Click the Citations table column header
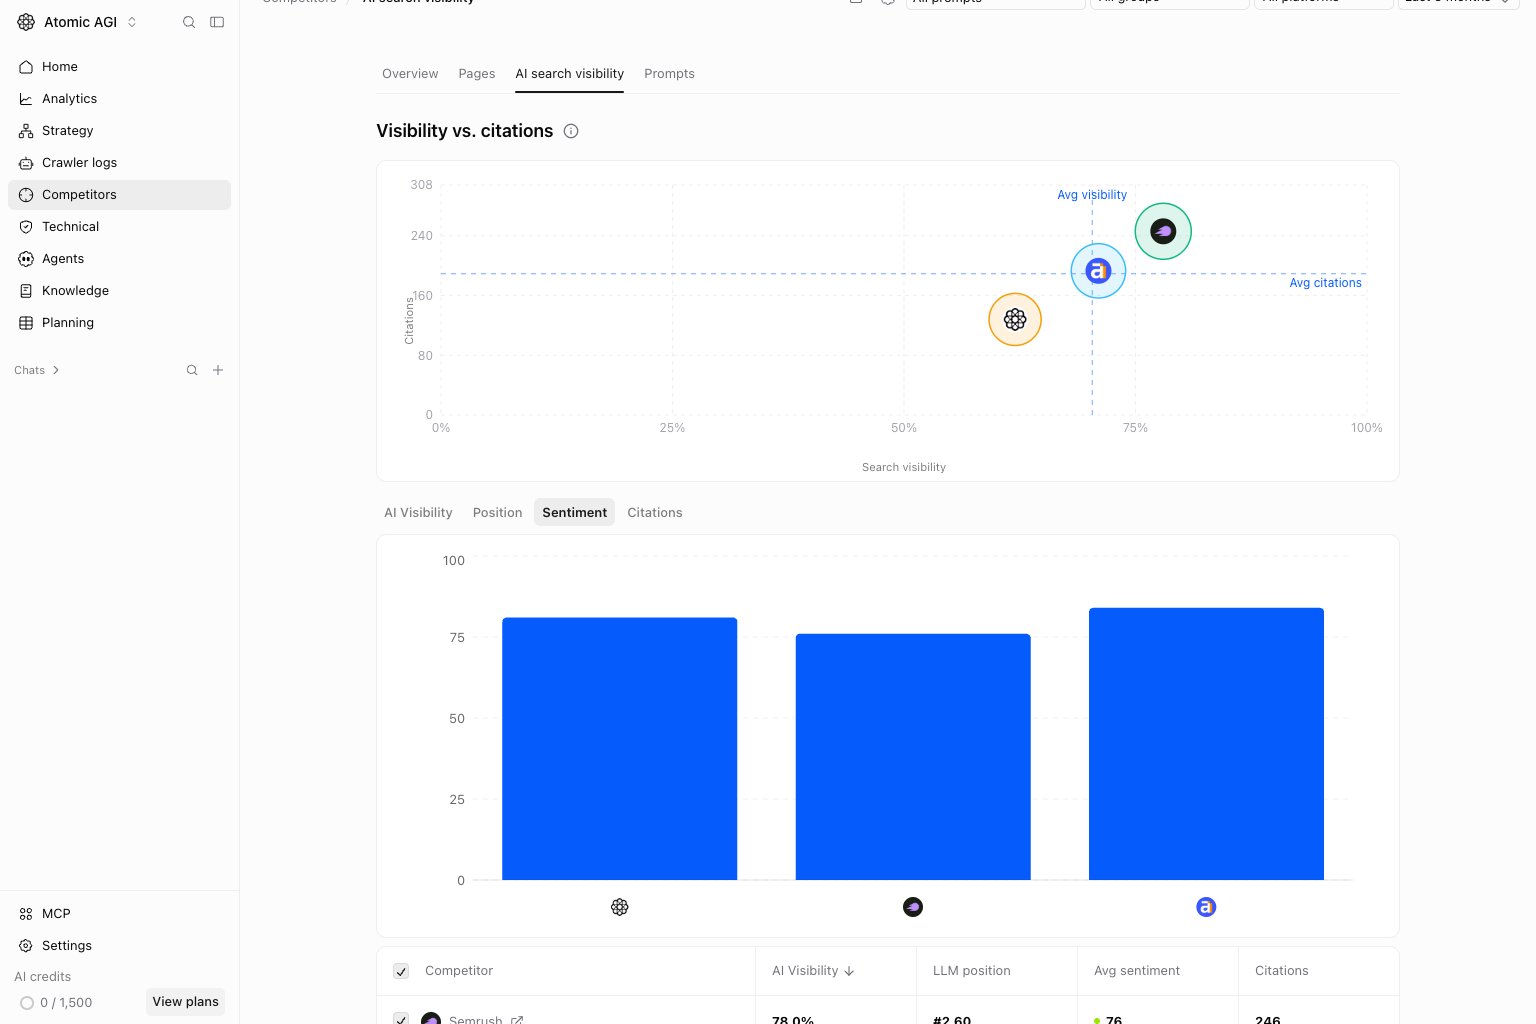Viewport: 1536px width, 1024px height. (x=1282, y=971)
